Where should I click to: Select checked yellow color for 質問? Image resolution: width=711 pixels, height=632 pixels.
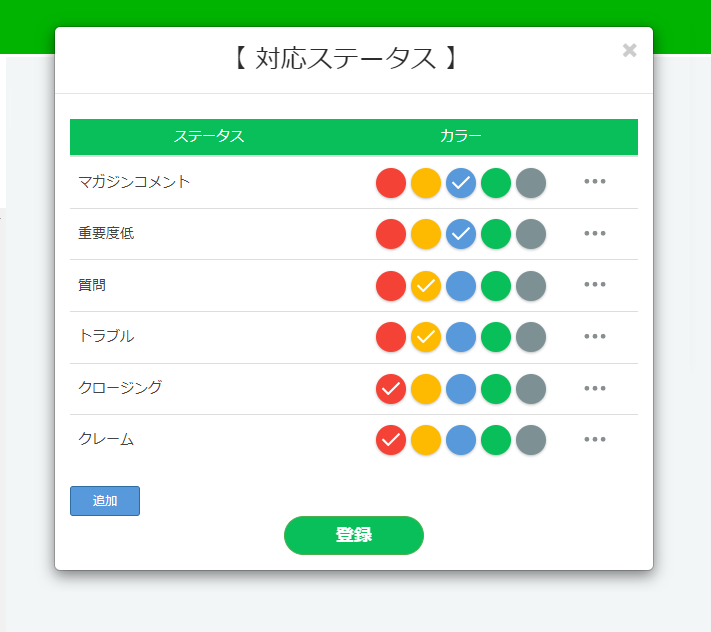pyautogui.click(x=426, y=286)
